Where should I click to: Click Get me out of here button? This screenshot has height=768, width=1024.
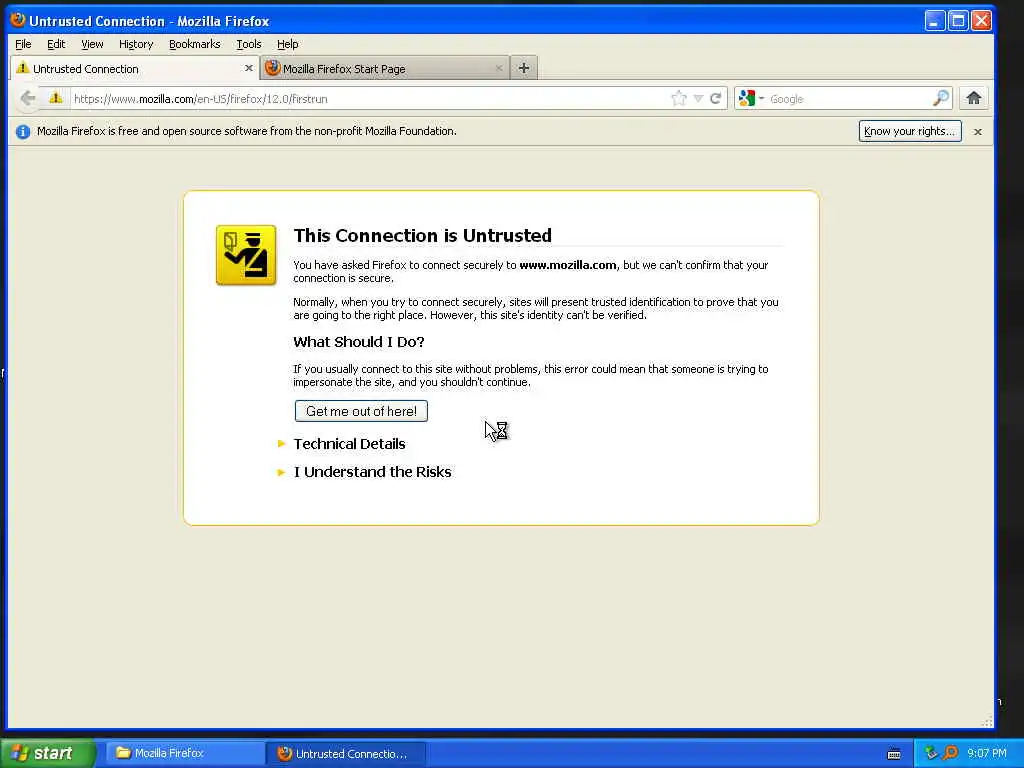pyautogui.click(x=361, y=411)
